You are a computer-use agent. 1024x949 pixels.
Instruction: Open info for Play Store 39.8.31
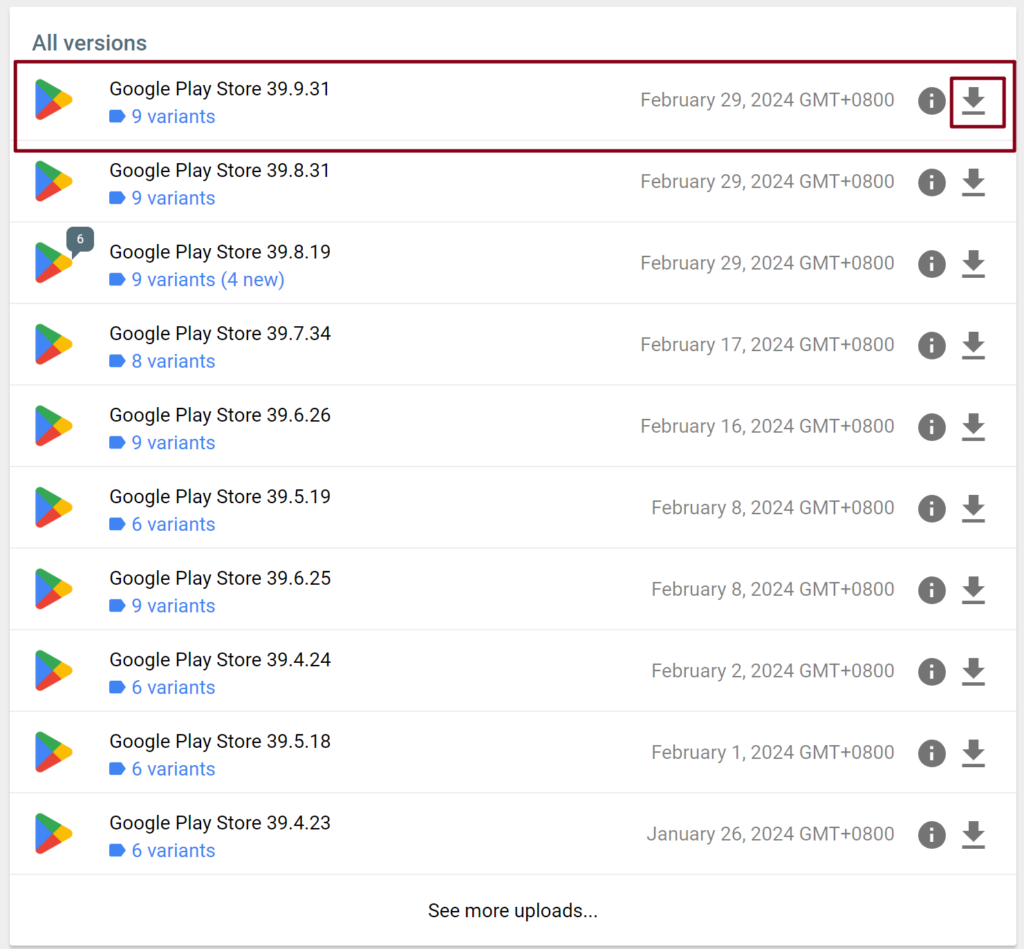932,182
